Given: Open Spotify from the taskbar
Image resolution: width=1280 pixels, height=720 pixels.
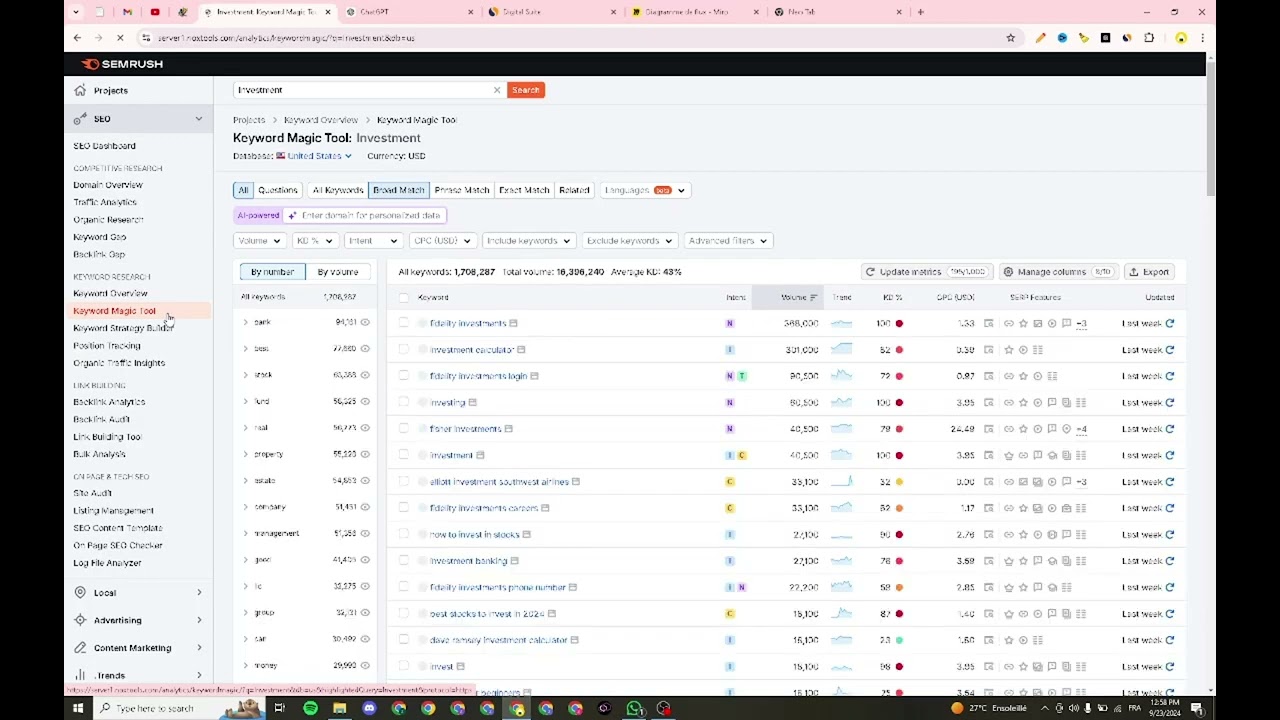Looking at the screenshot, I should (310, 708).
